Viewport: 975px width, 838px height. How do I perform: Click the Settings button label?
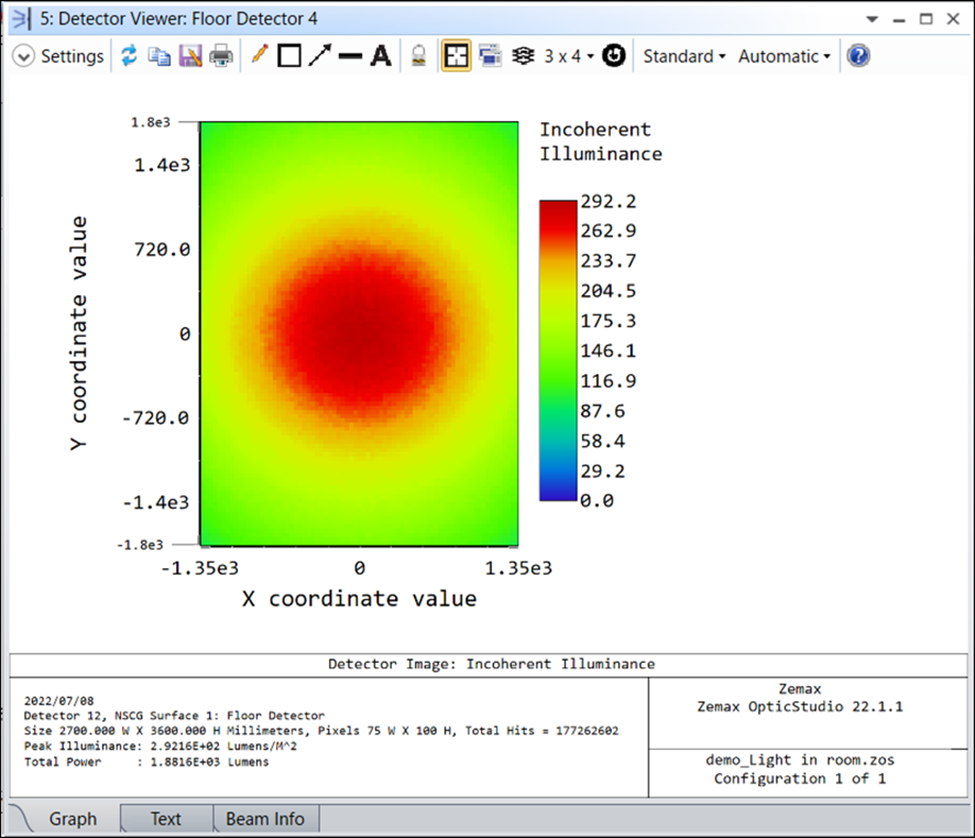point(72,56)
